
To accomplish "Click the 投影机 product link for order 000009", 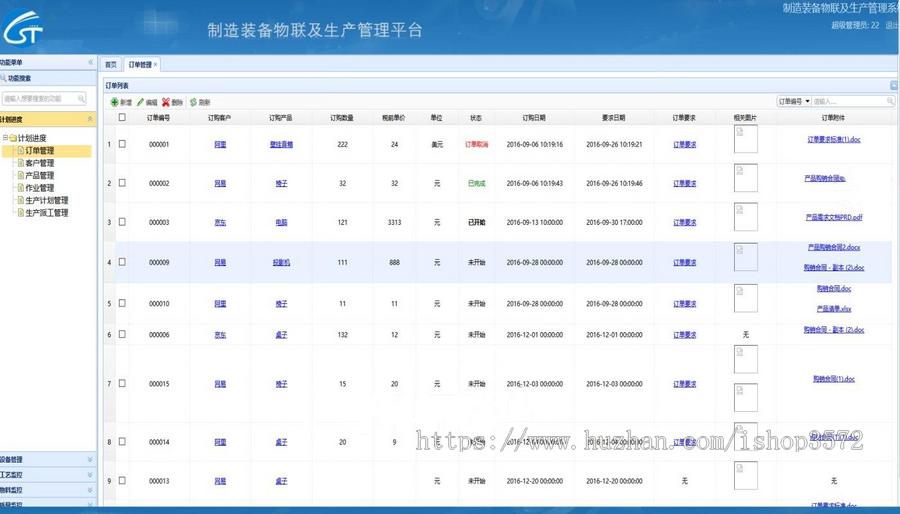I will tap(281, 263).
